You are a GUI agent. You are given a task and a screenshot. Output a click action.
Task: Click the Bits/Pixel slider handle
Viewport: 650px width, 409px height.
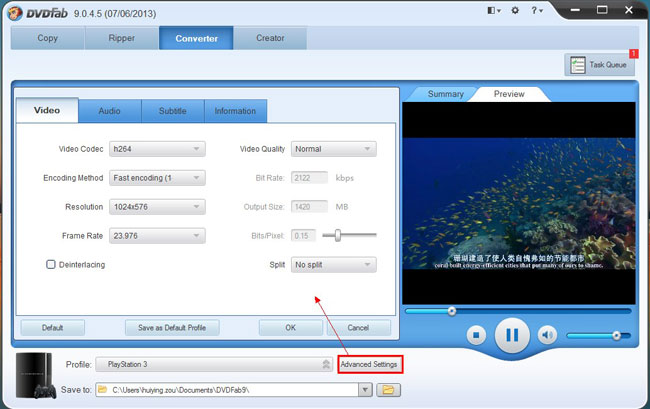(338, 235)
